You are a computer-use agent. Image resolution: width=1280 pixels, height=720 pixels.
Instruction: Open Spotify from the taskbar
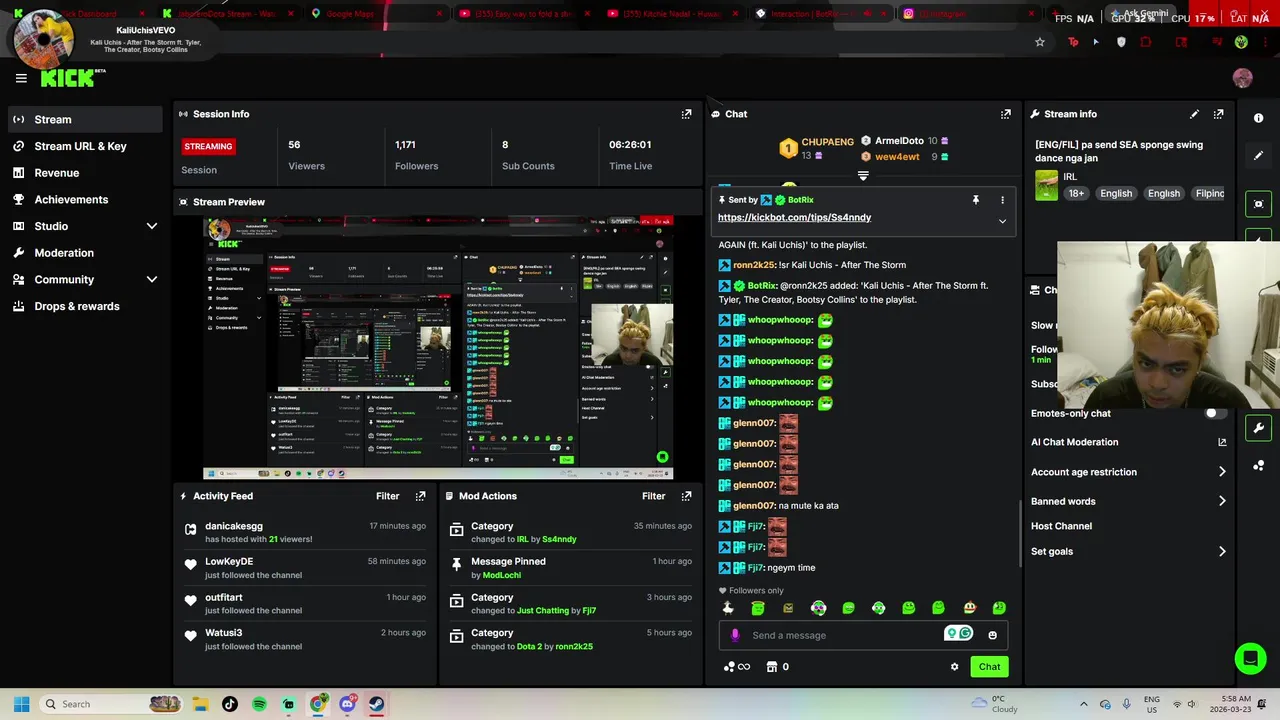[259, 704]
